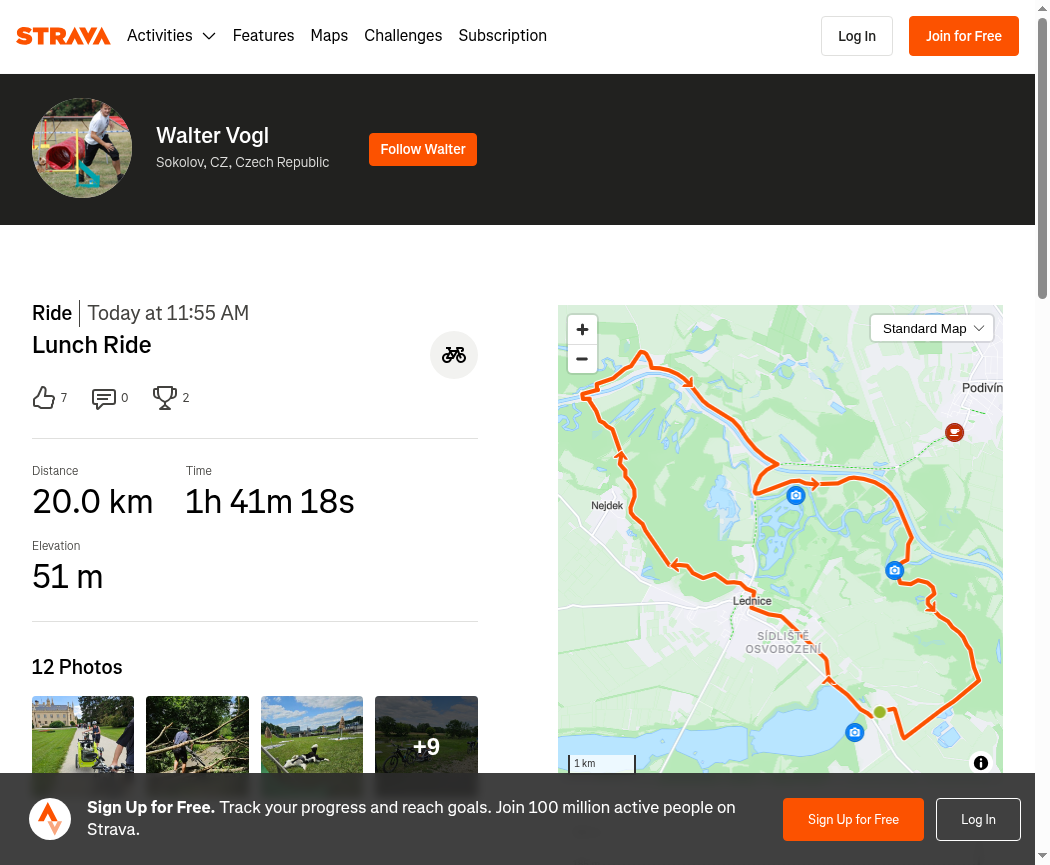Click the camera marker near the ponds
This screenshot has width=1050, height=865.
pyautogui.click(x=796, y=495)
